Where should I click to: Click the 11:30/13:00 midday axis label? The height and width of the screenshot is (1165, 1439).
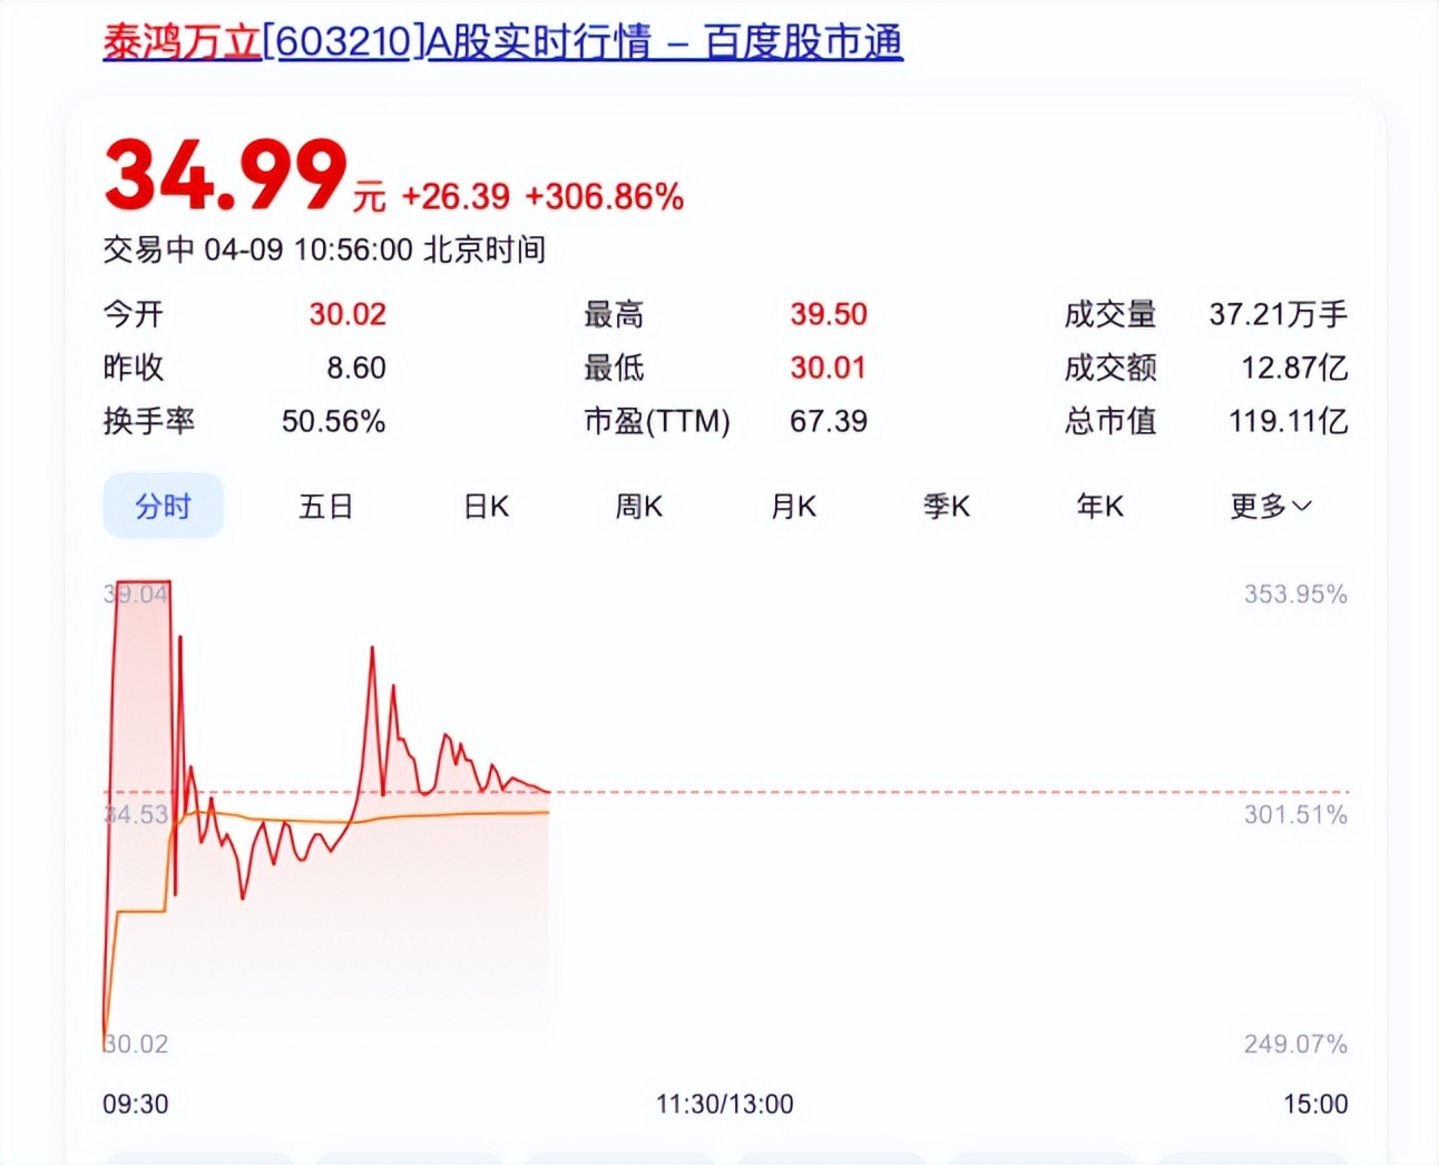(724, 1104)
